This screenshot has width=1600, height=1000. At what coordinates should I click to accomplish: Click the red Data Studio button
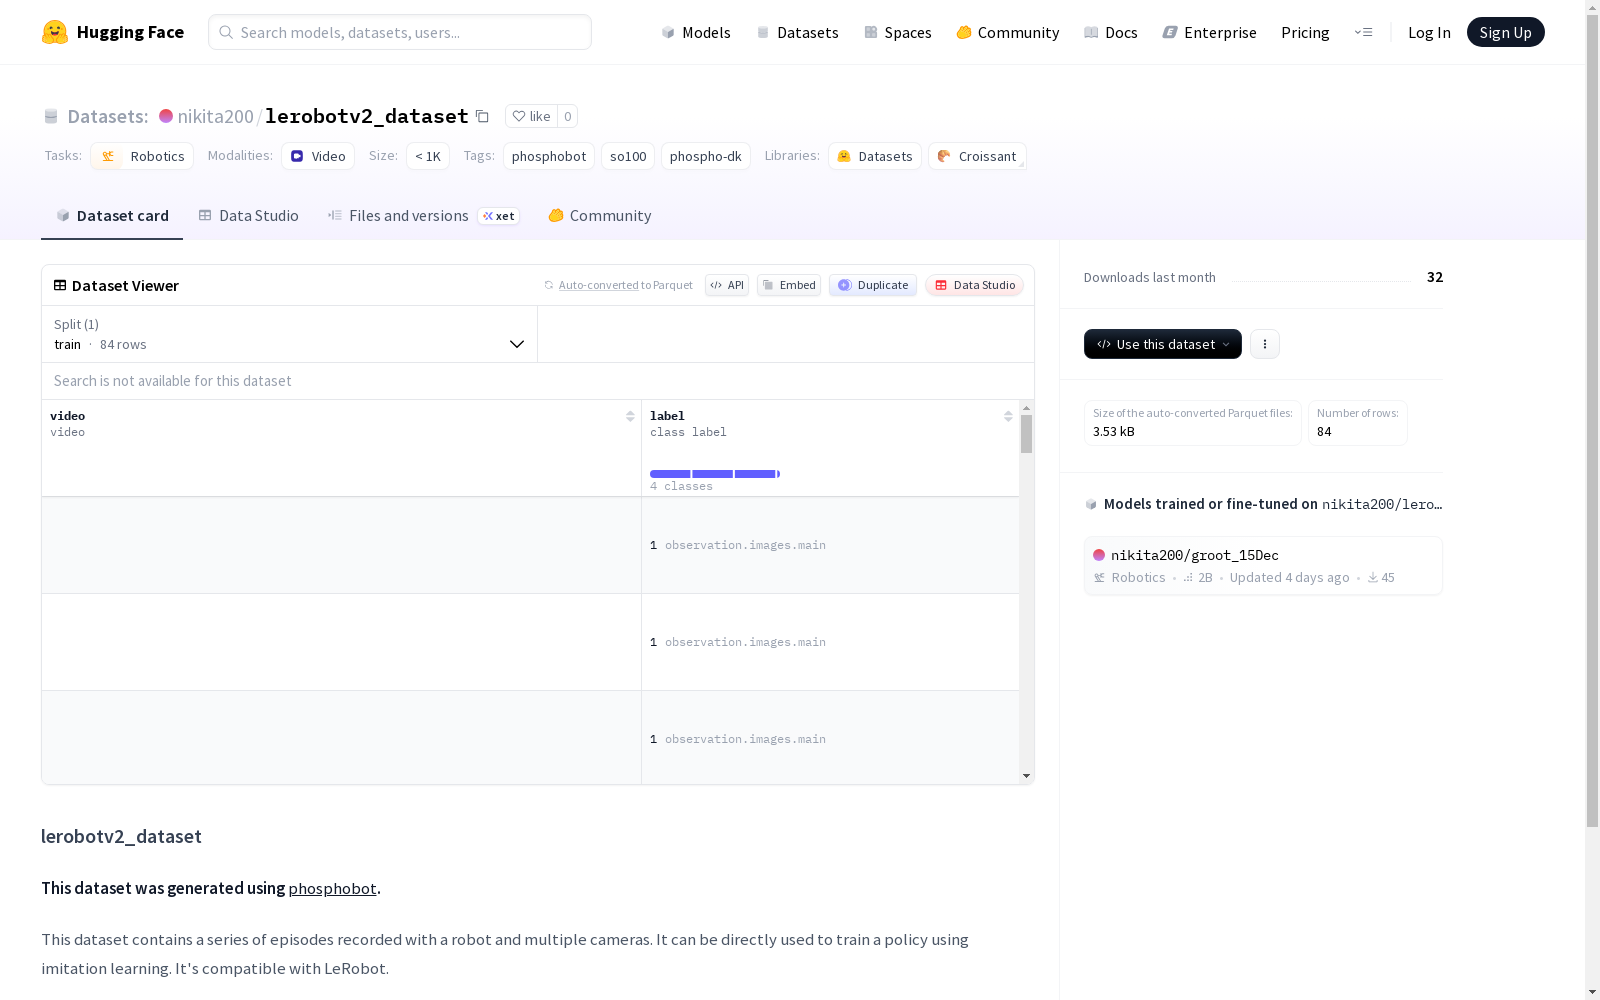tap(975, 285)
